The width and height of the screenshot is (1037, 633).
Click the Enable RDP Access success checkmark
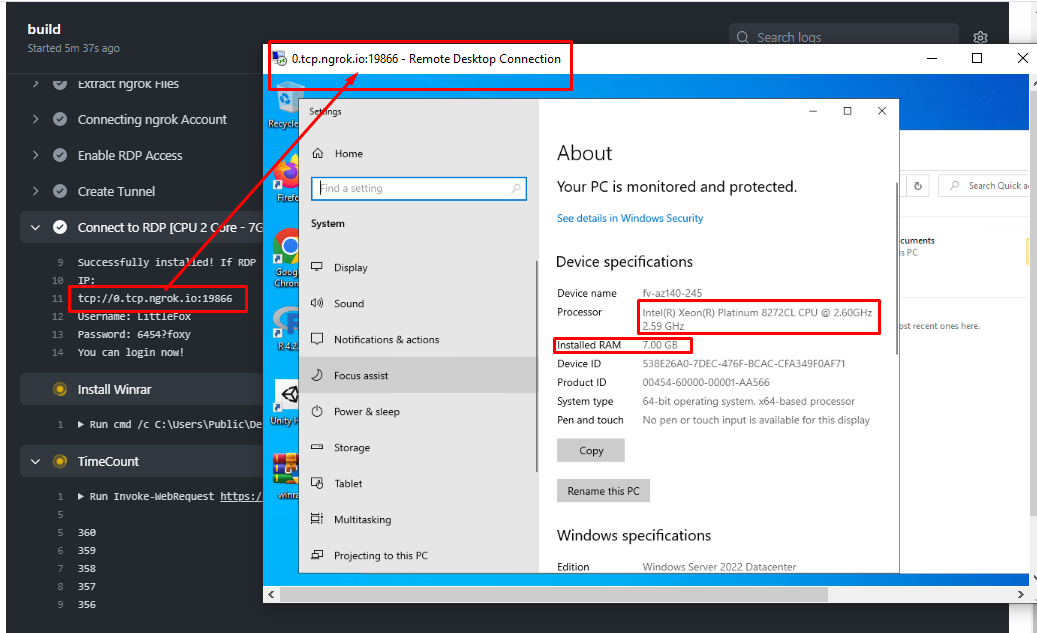[x=60, y=155]
